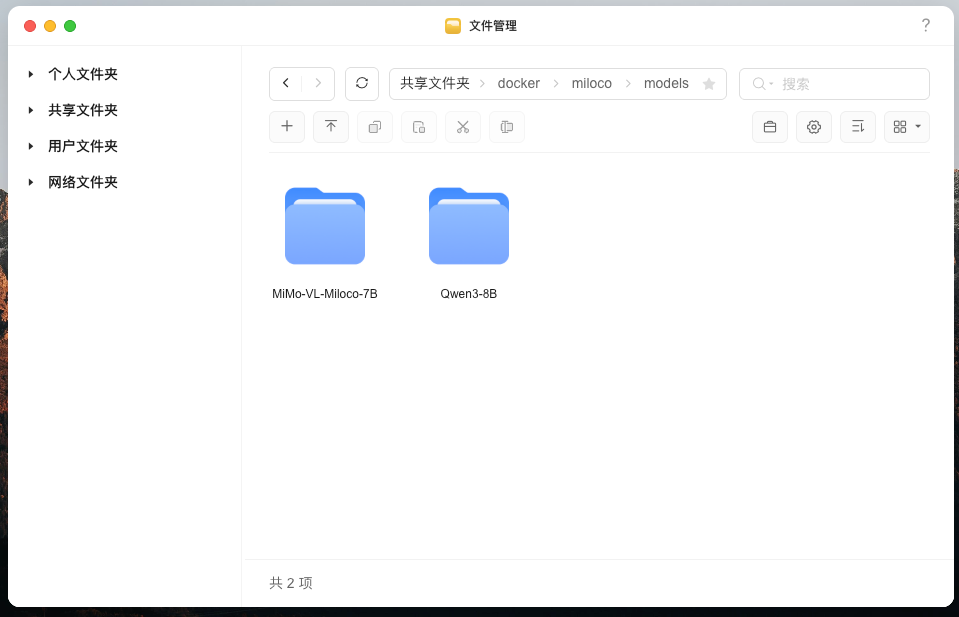Open the view mode dropdown
Image resolution: width=959 pixels, height=617 pixels.
click(906, 127)
